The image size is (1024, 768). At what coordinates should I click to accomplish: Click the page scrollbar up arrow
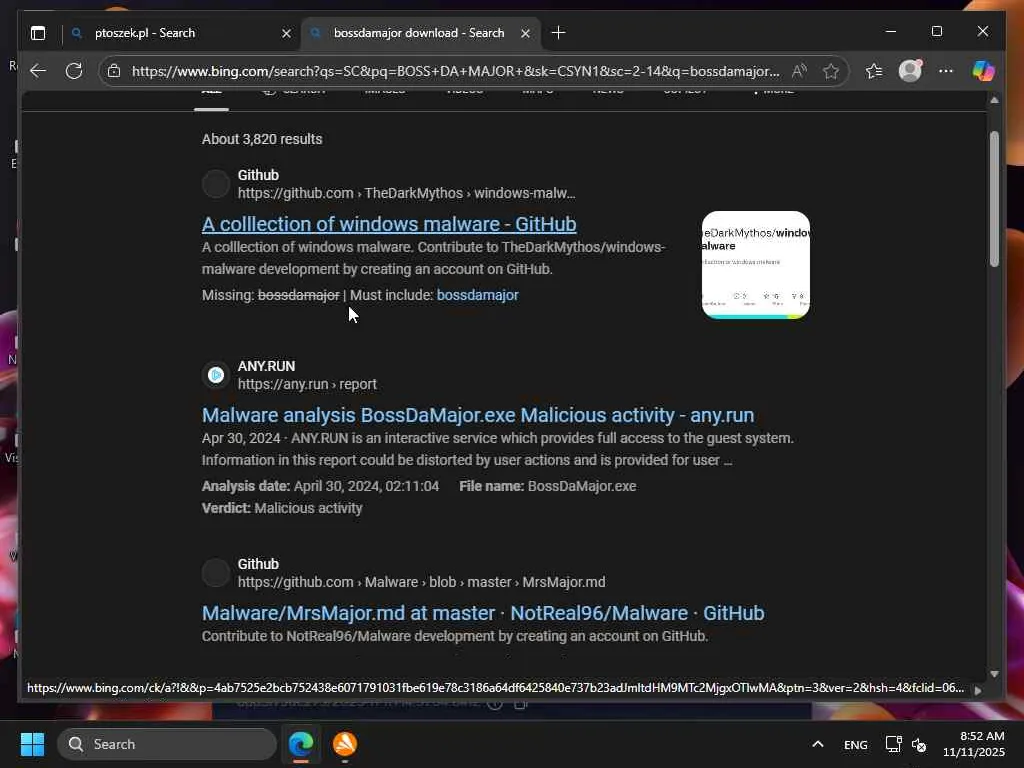[994, 101]
